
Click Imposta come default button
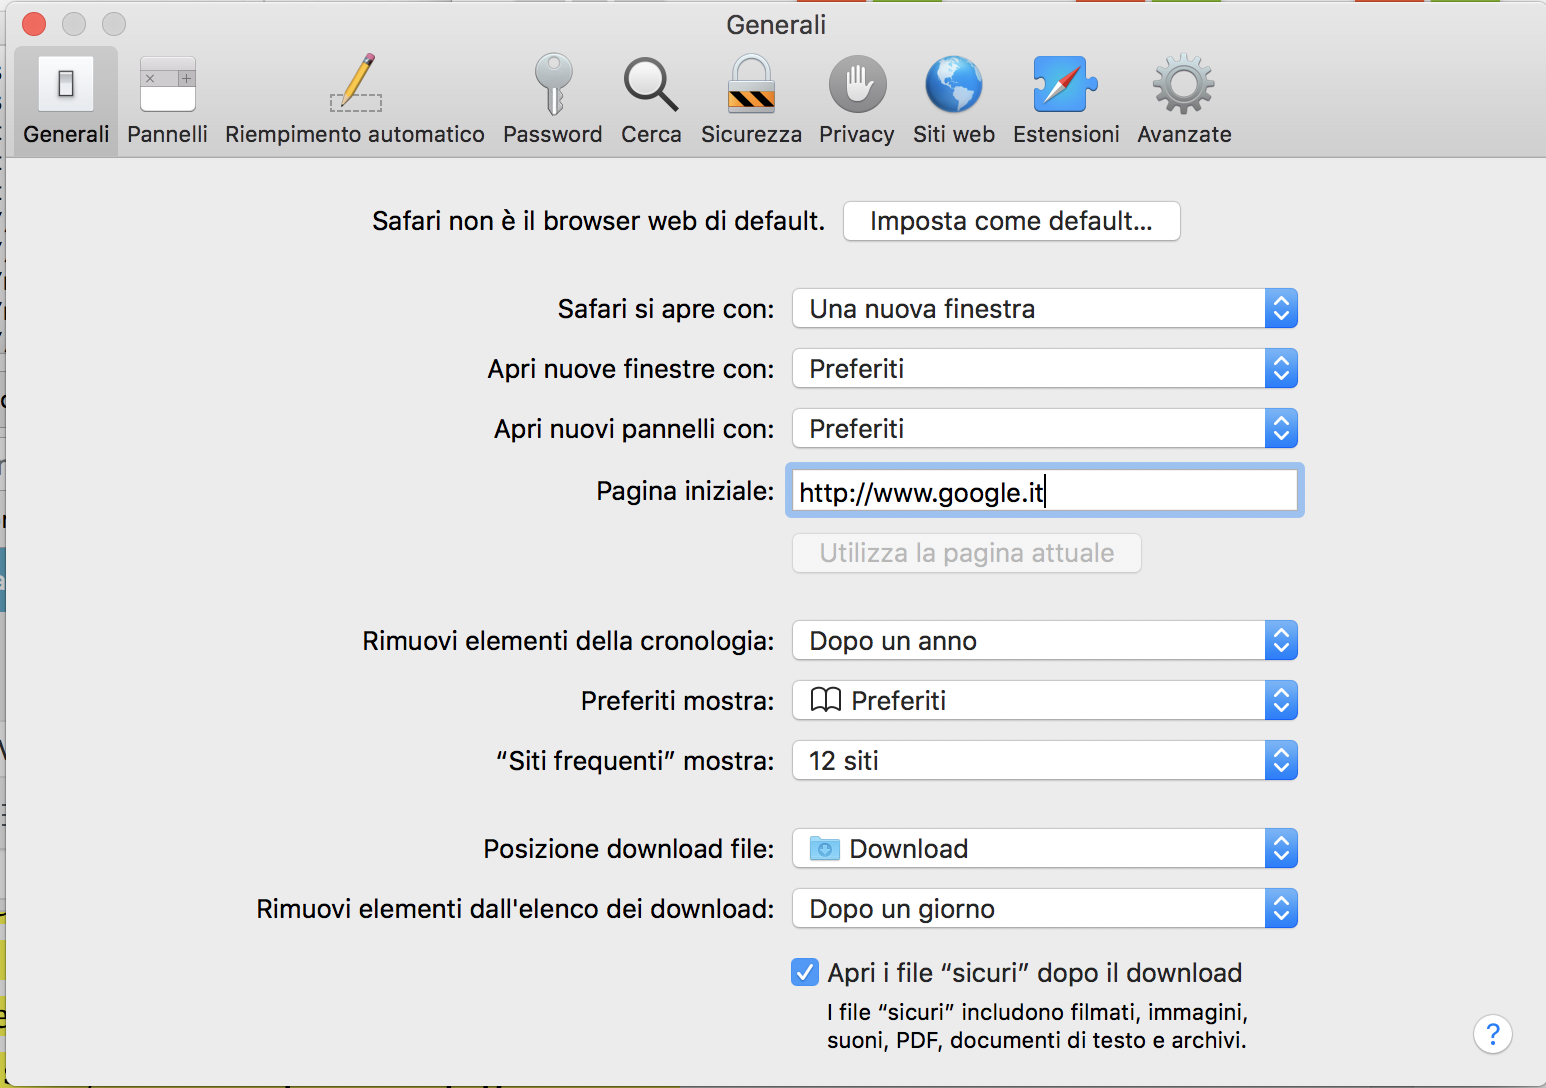(1011, 221)
